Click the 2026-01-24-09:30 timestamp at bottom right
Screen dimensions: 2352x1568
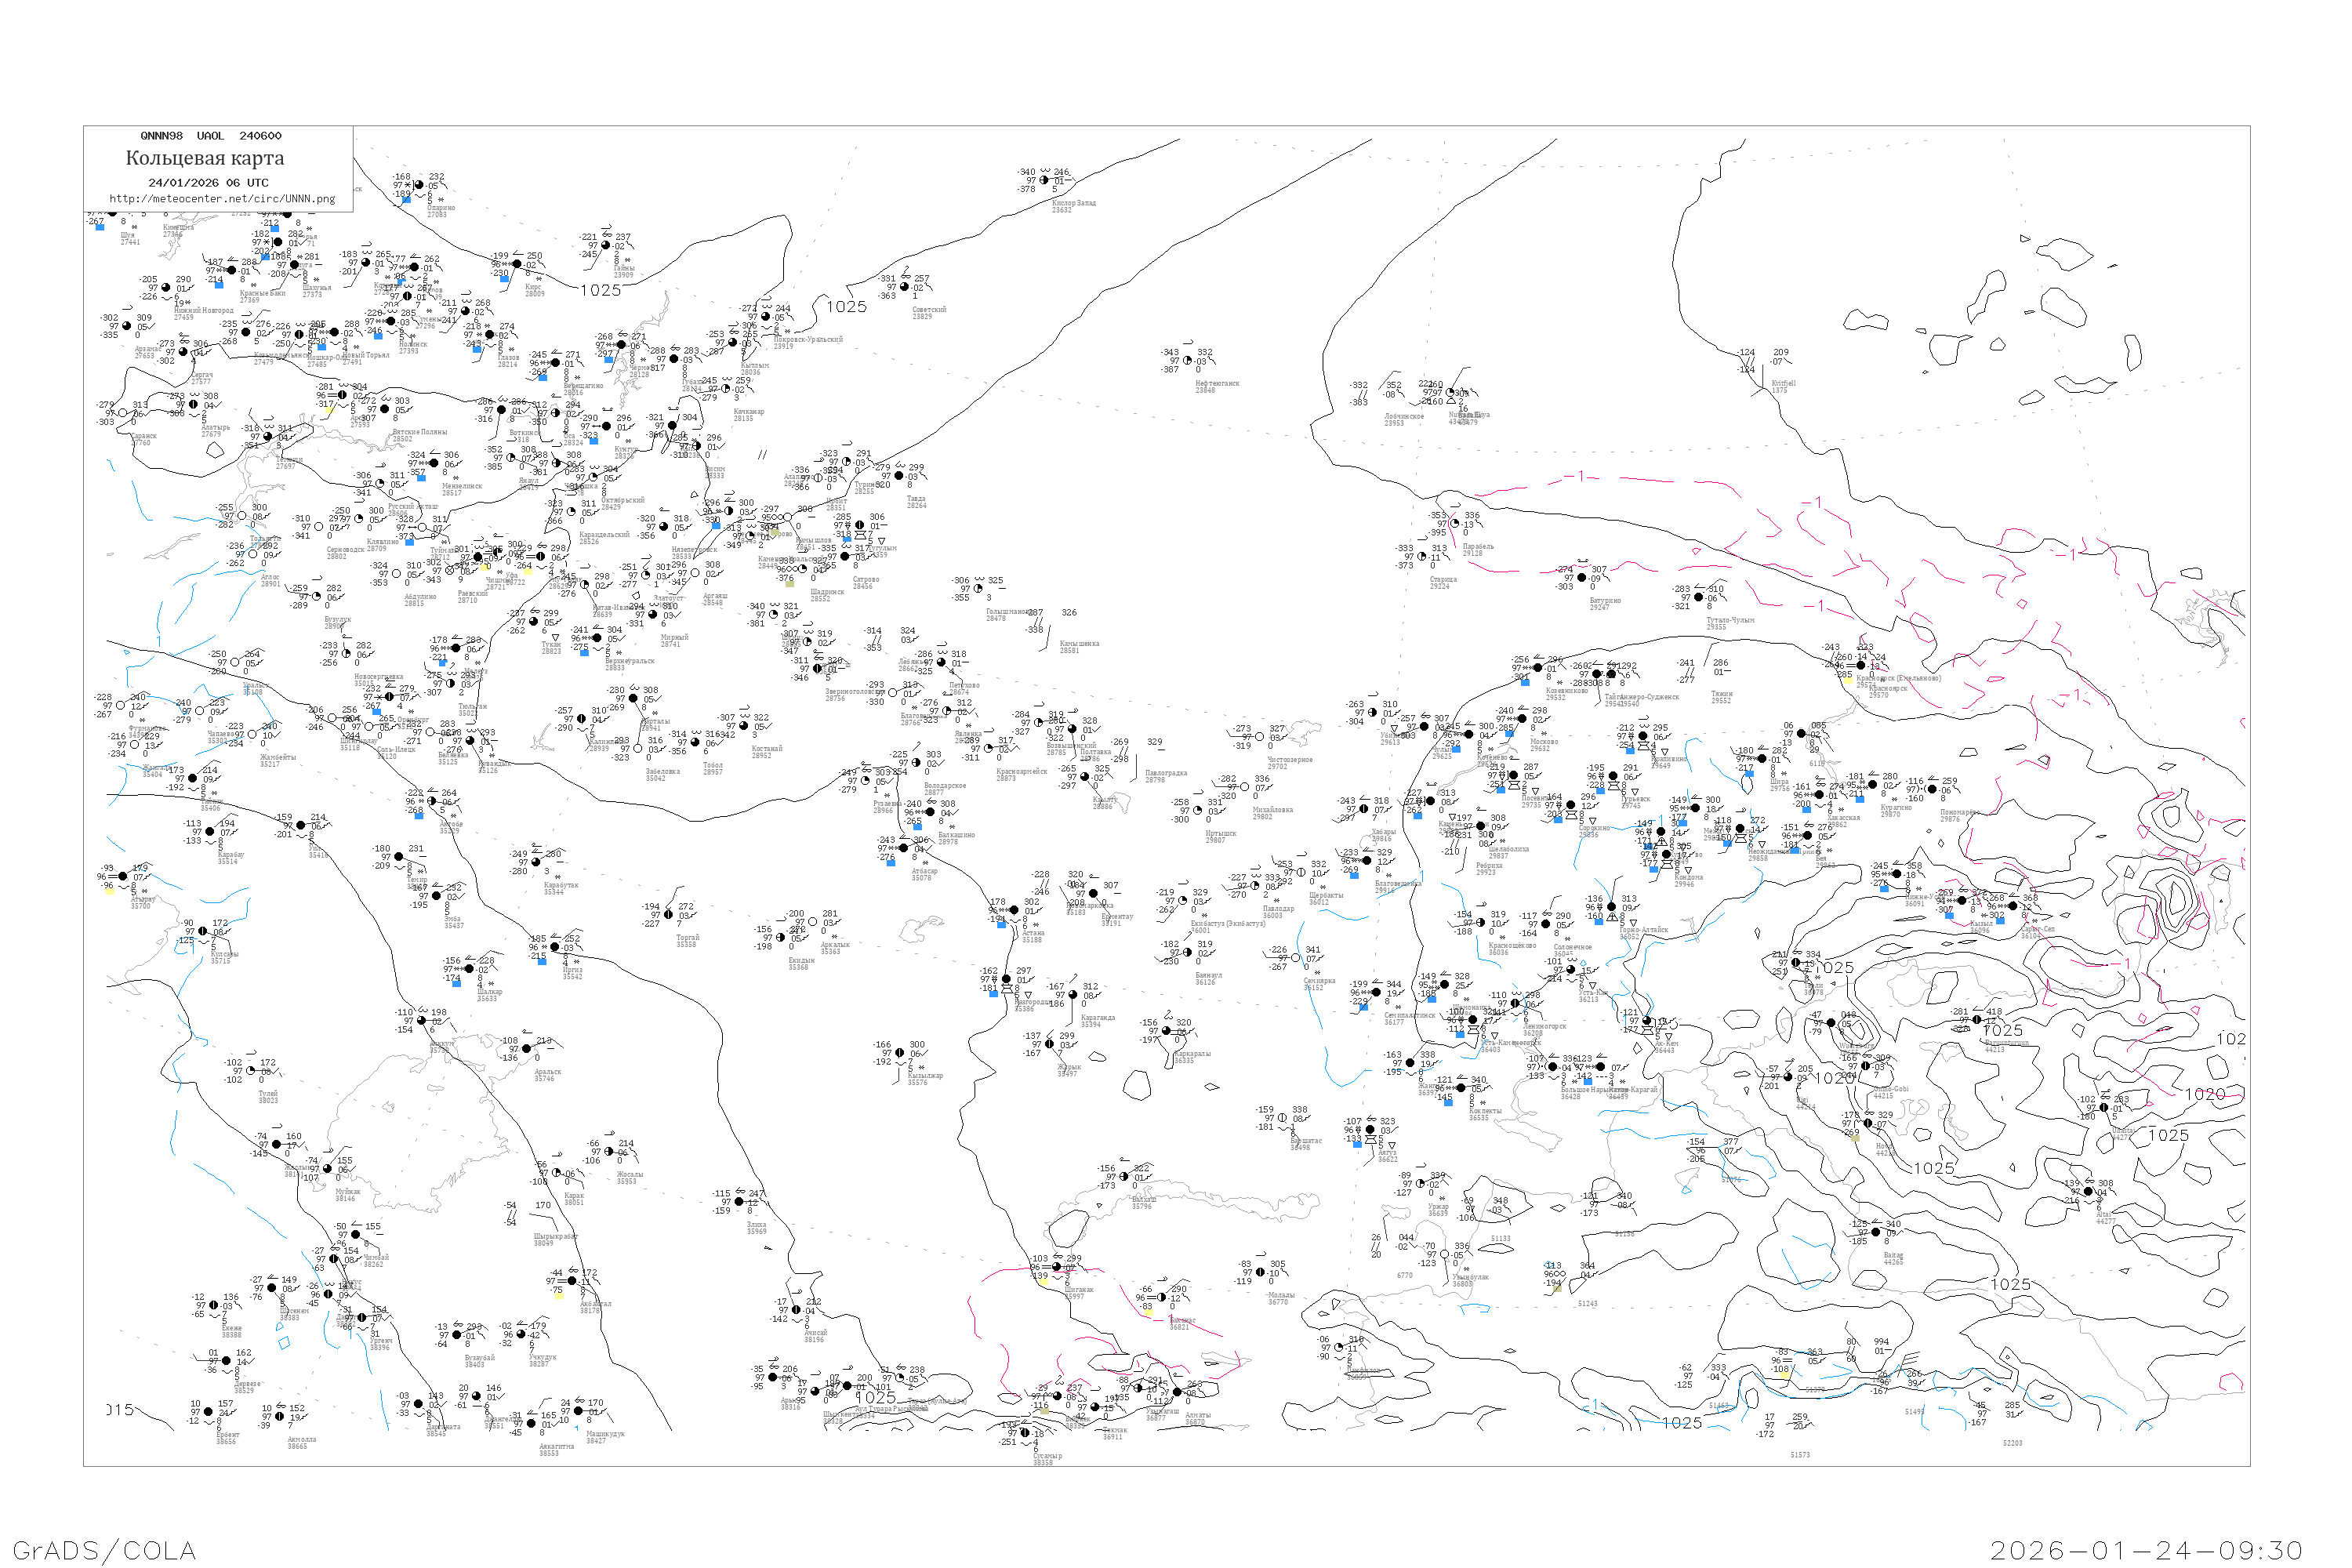2146,1550
